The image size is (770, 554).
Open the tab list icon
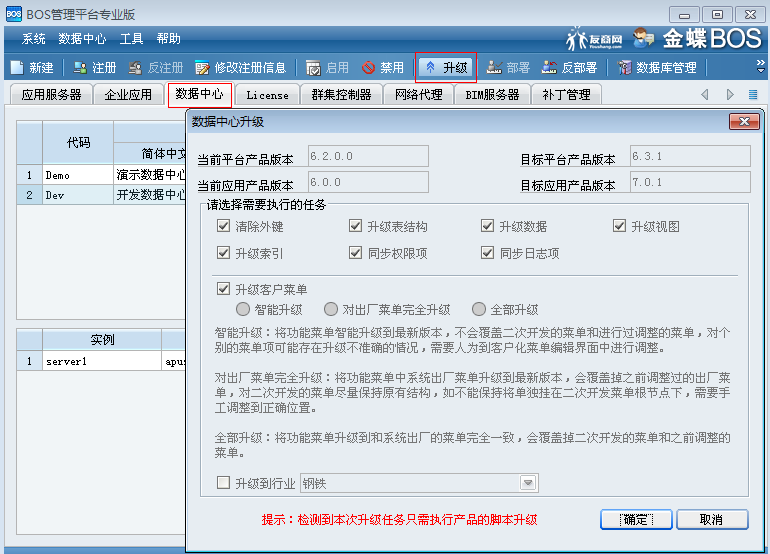click(752, 94)
